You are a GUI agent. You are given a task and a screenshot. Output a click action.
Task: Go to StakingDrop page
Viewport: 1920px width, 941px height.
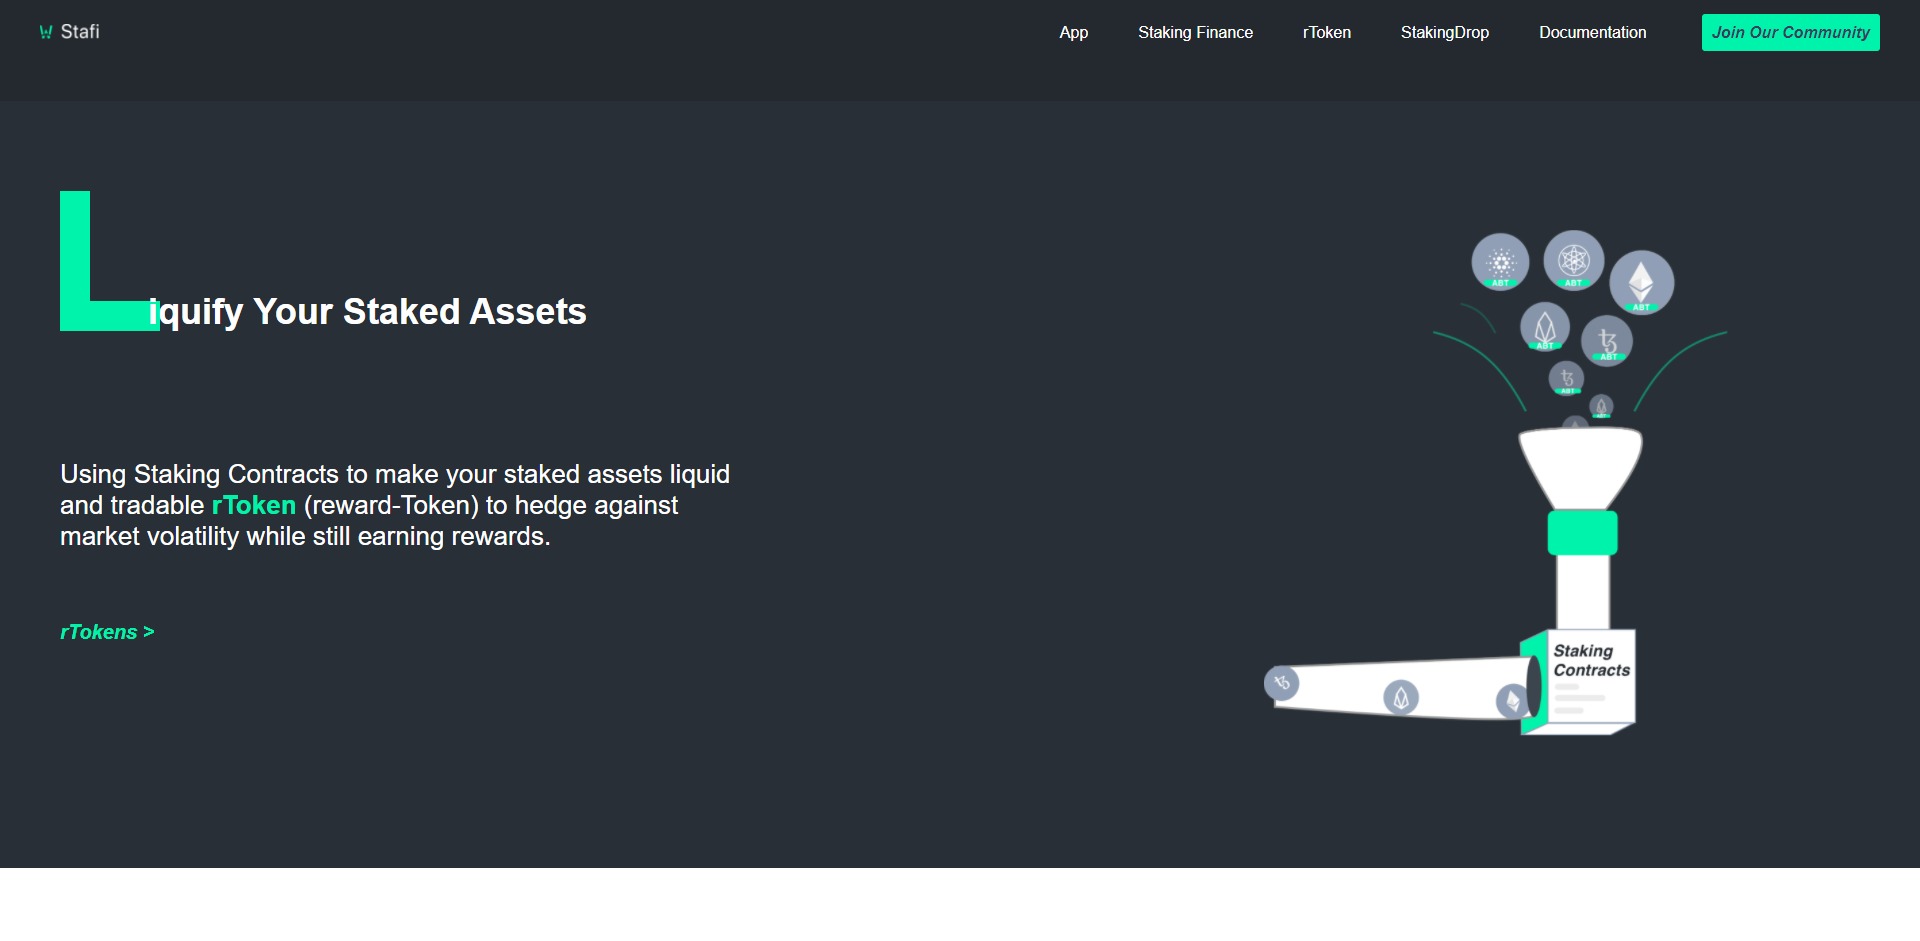(x=1444, y=32)
